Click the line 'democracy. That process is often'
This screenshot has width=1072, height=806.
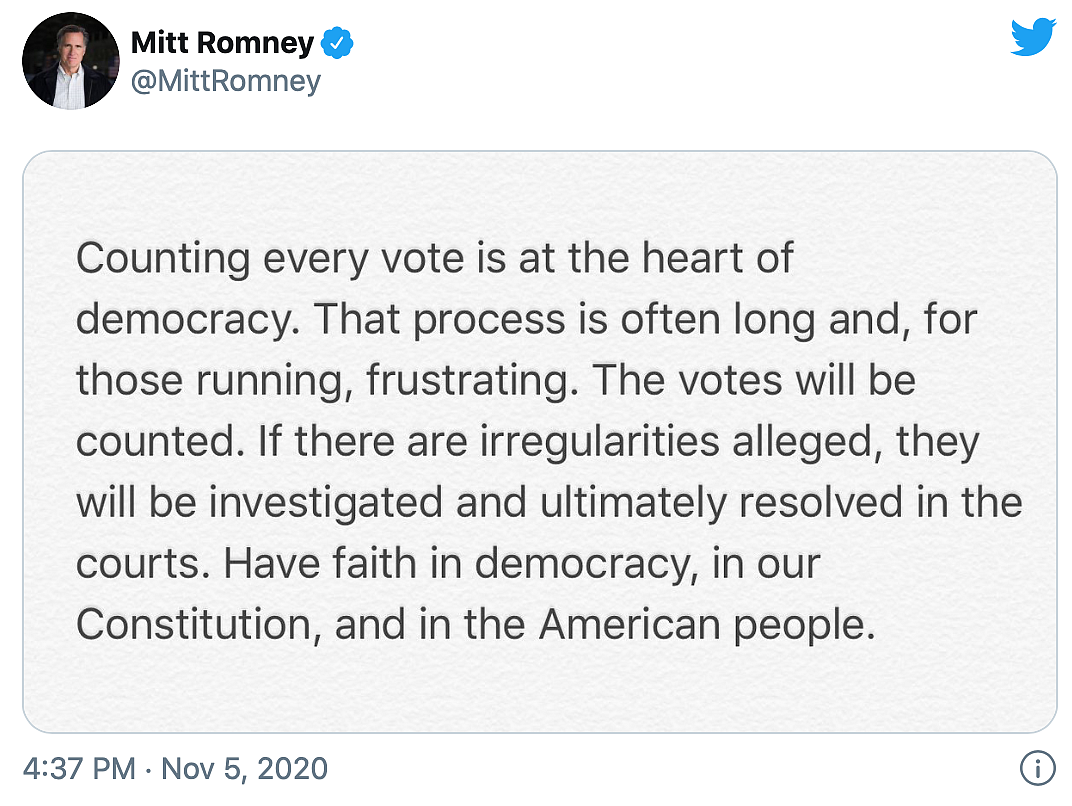coord(526,320)
